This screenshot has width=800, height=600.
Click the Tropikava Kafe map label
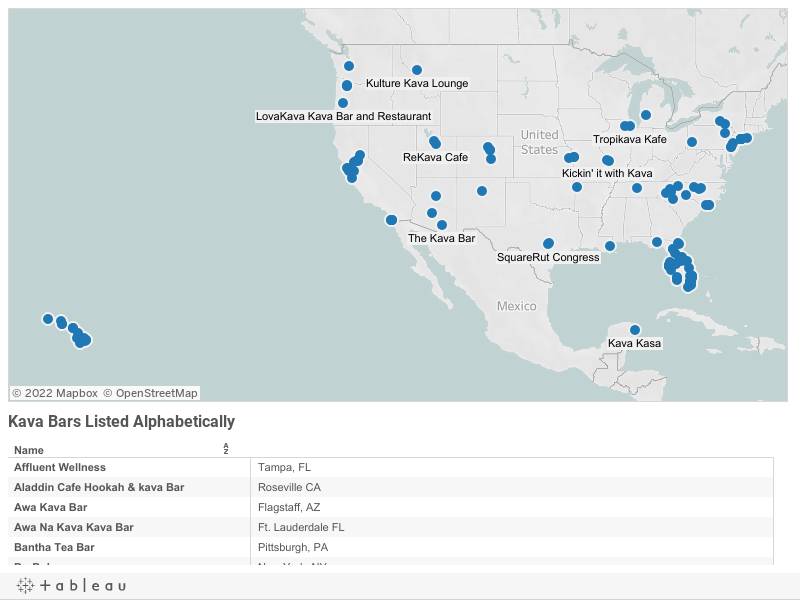630,139
